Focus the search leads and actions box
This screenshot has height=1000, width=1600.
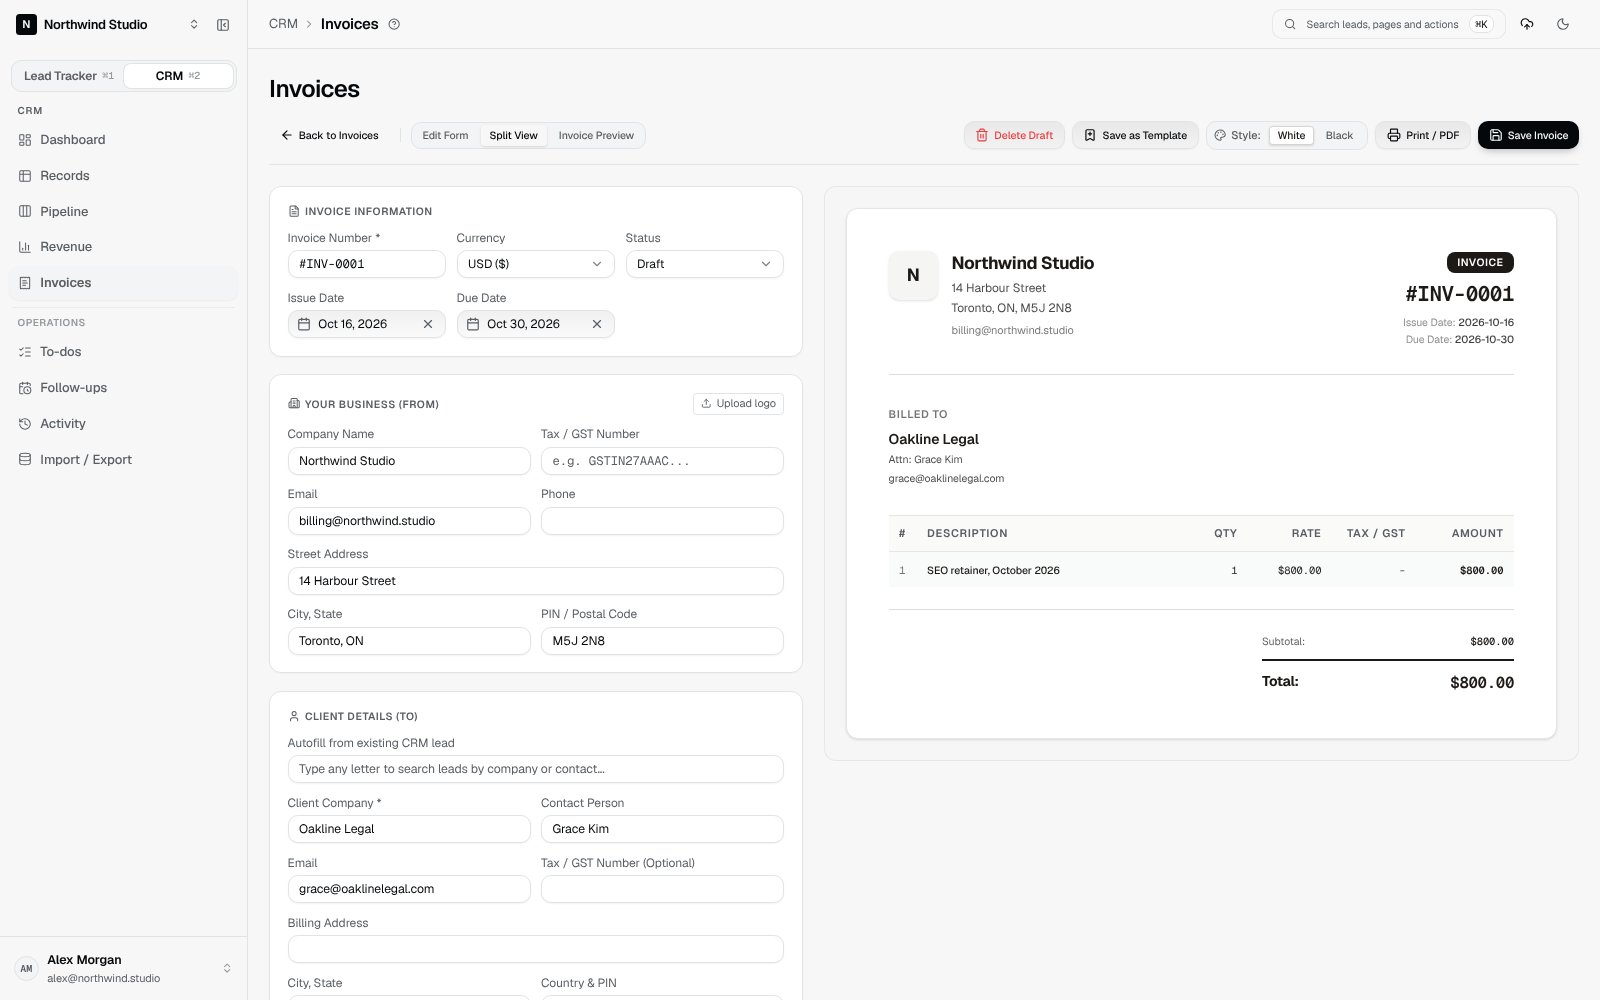(1388, 24)
